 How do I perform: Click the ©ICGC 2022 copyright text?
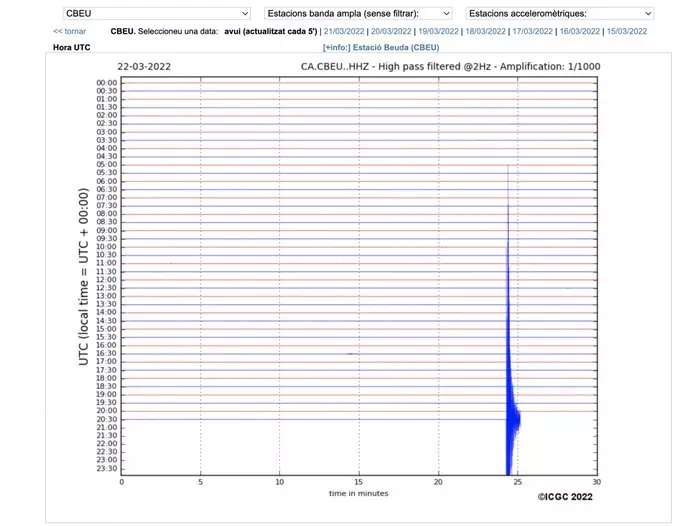coord(568,495)
